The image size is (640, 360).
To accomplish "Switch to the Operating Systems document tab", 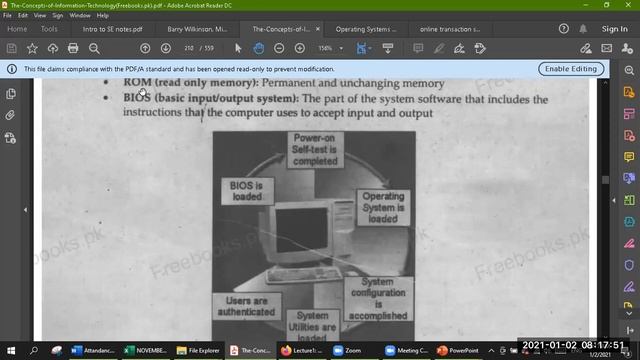I will click(x=366, y=29).
